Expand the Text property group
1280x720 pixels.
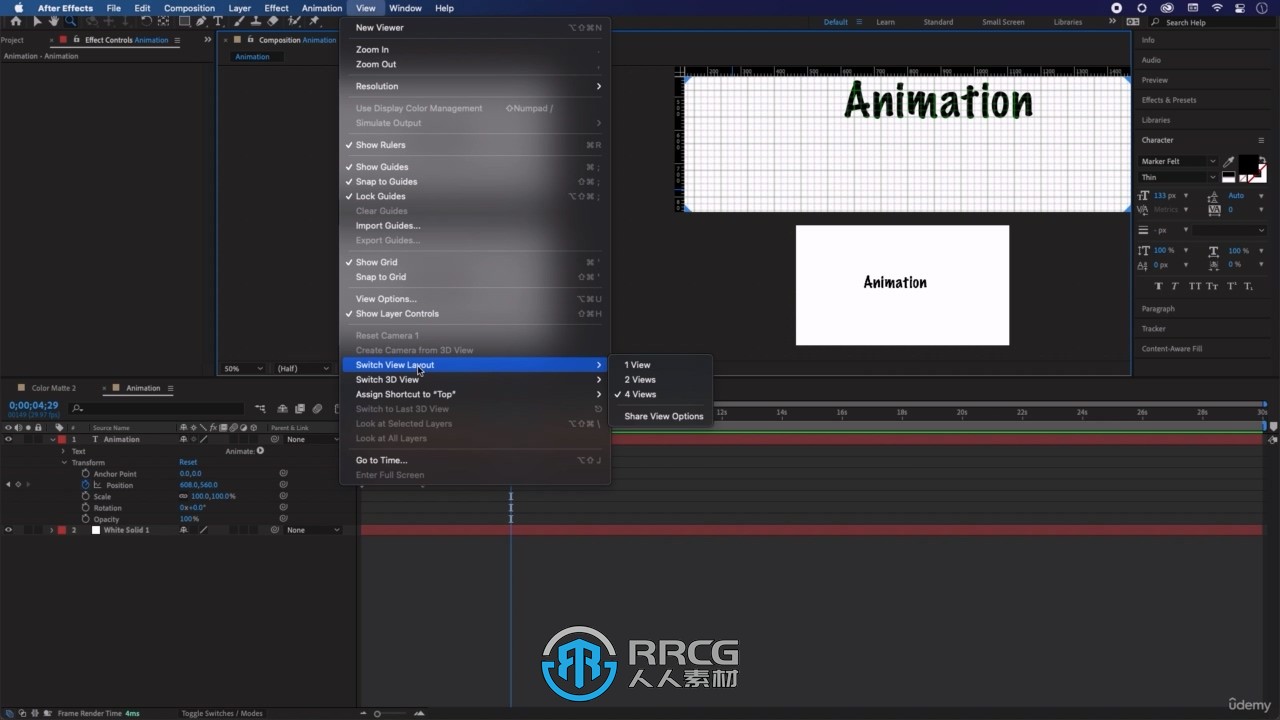click(x=63, y=451)
